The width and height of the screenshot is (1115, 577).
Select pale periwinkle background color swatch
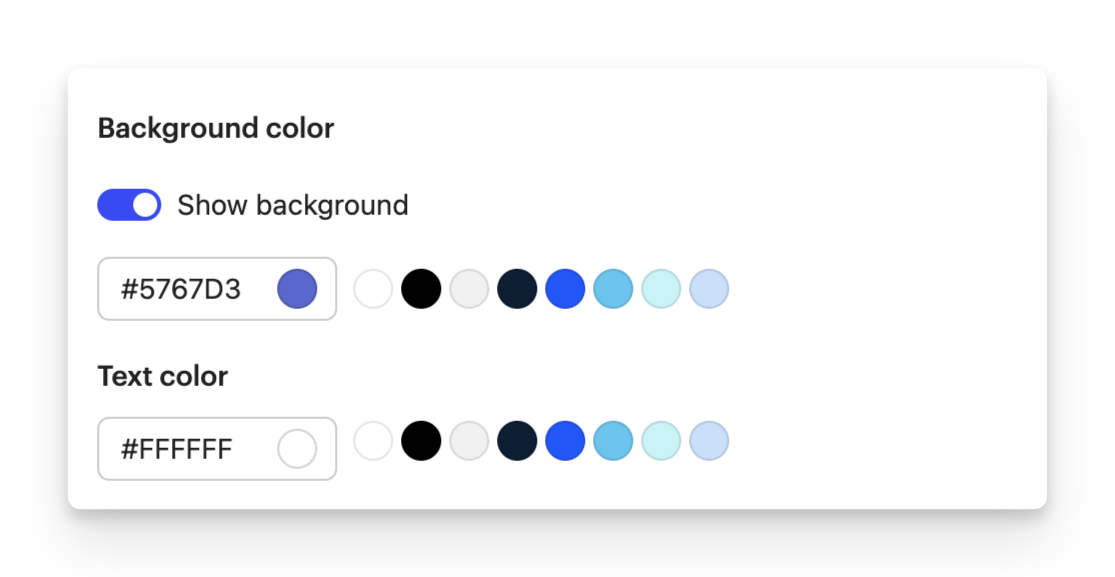pos(709,289)
